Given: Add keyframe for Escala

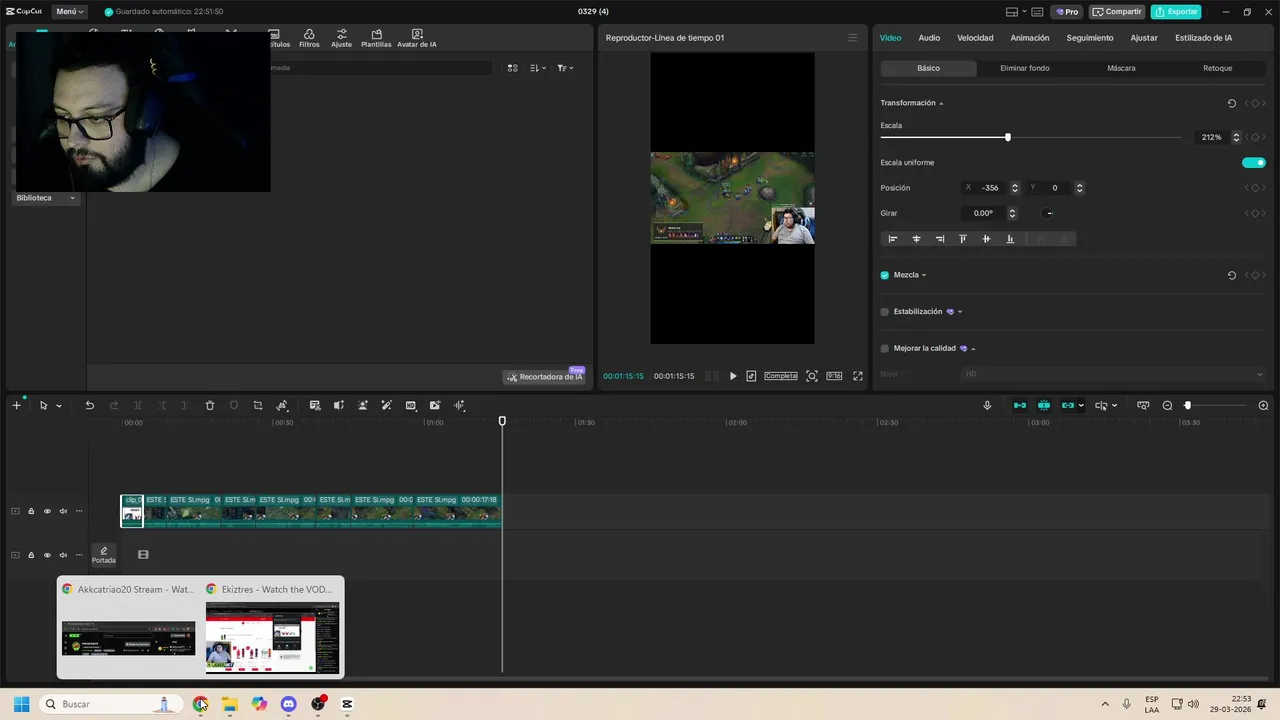Looking at the screenshot, I should (1255, 137).
